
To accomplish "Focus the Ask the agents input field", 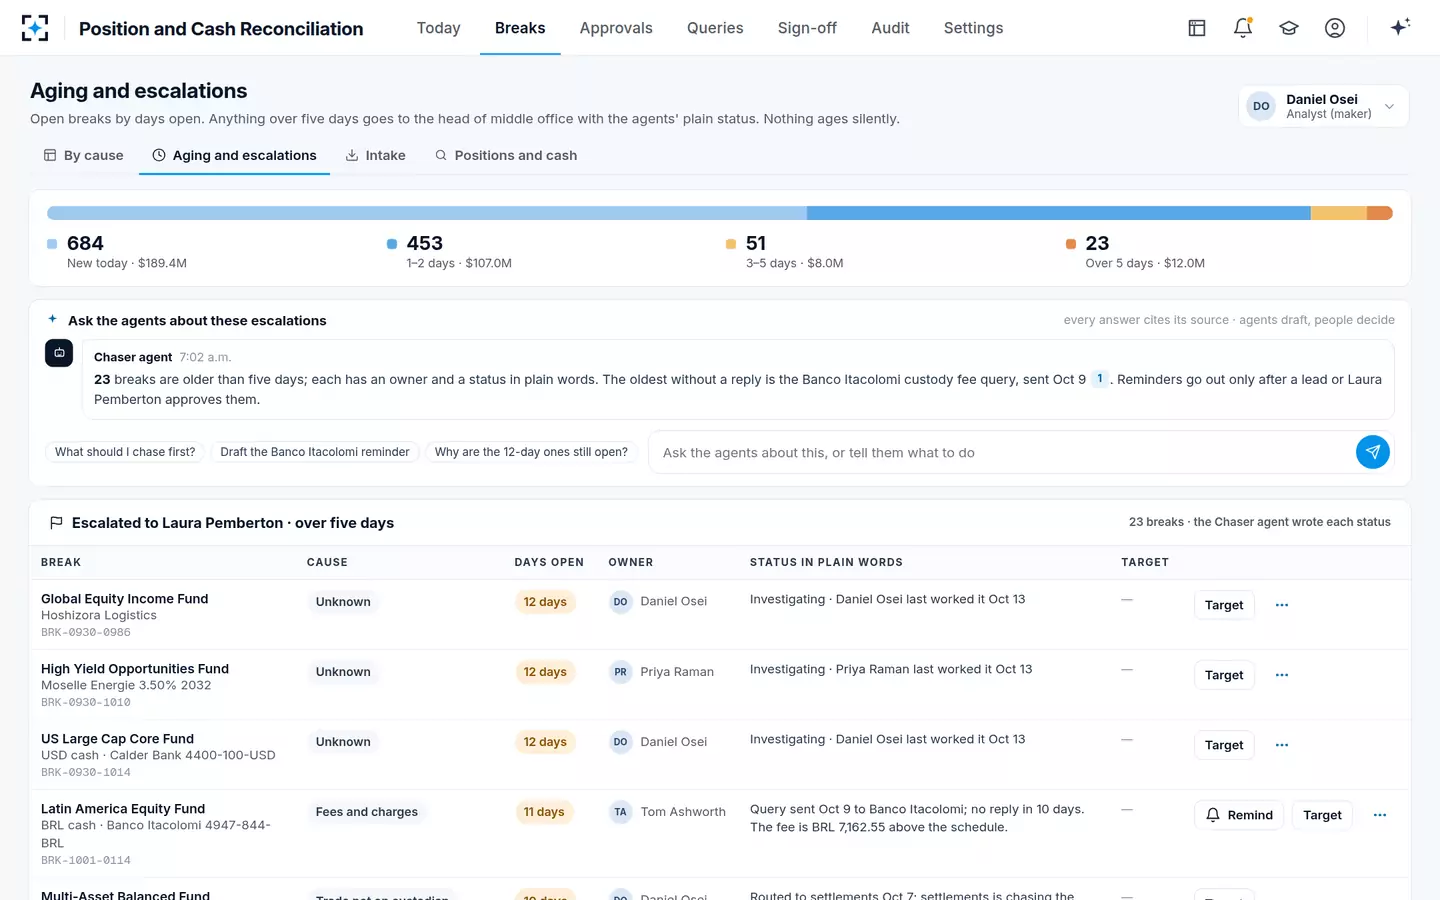I will (1002, 452).
